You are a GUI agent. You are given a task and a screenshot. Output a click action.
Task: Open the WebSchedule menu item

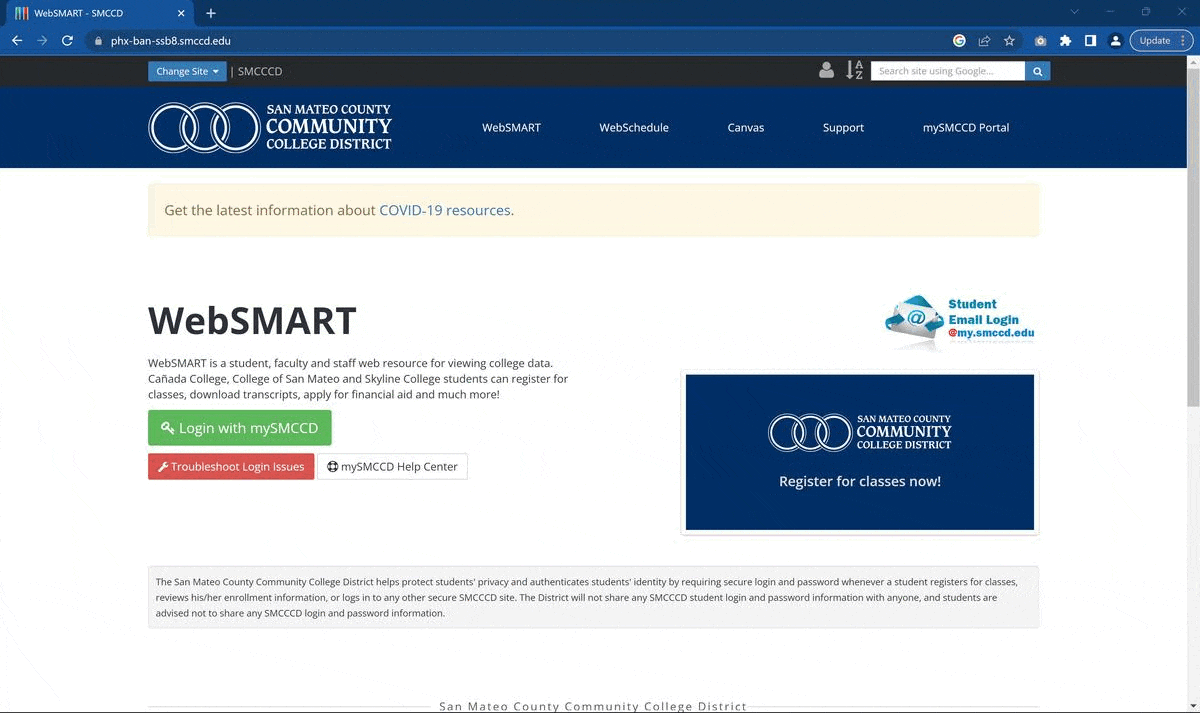coord(634,128)
